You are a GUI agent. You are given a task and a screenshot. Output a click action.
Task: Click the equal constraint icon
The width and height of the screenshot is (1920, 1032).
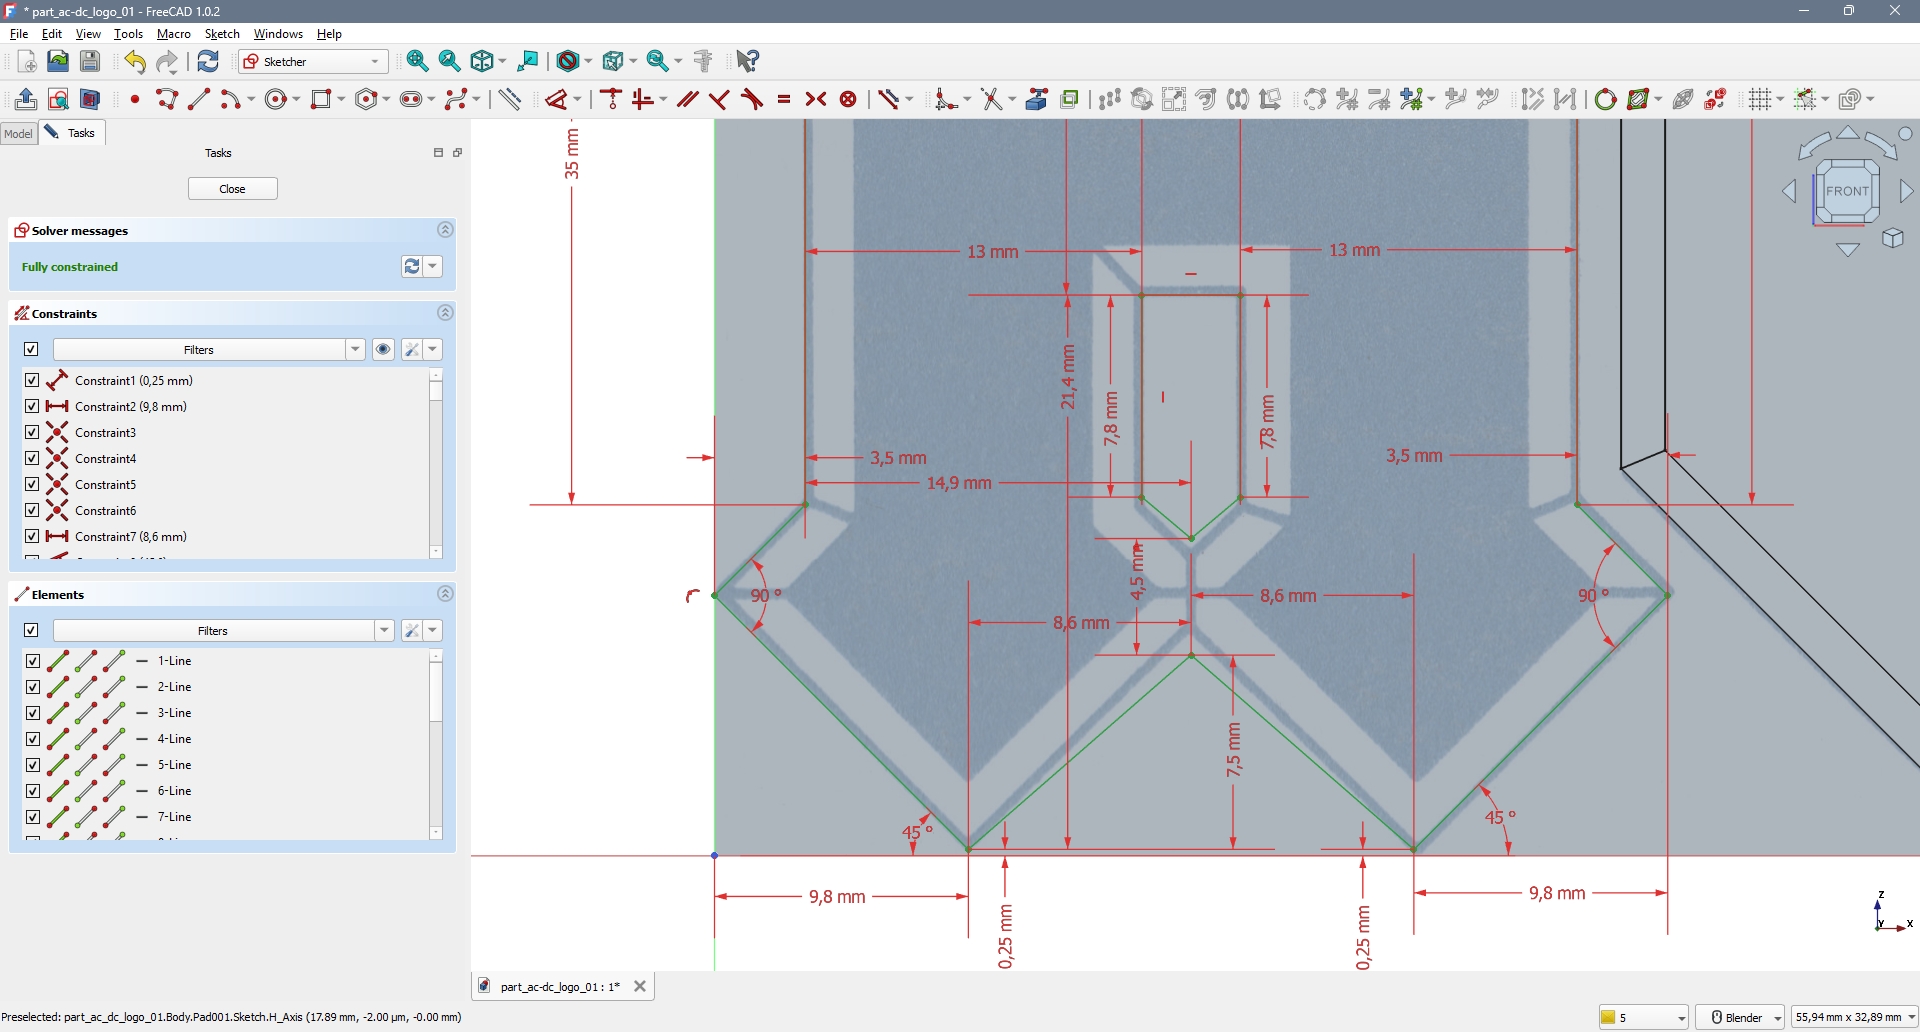(784, 99)
